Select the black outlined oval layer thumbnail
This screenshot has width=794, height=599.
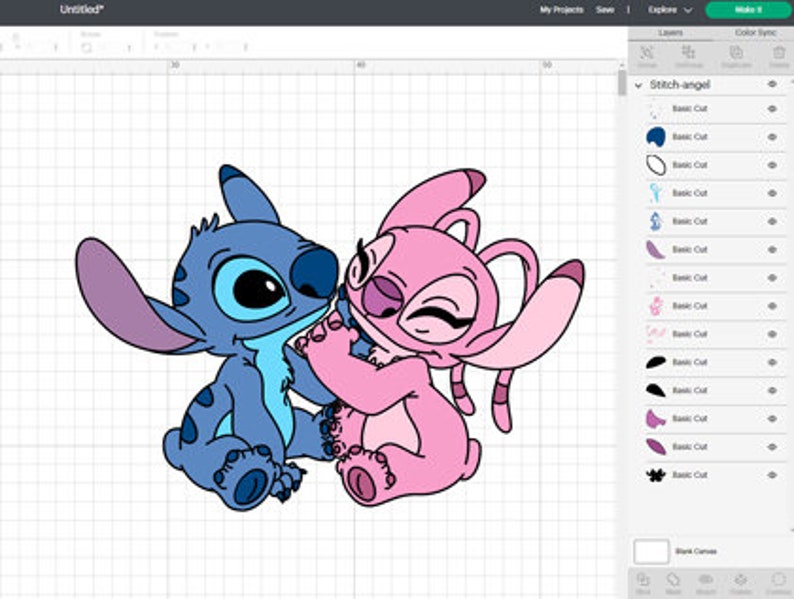pyautogui.click(x=656, y=165)
